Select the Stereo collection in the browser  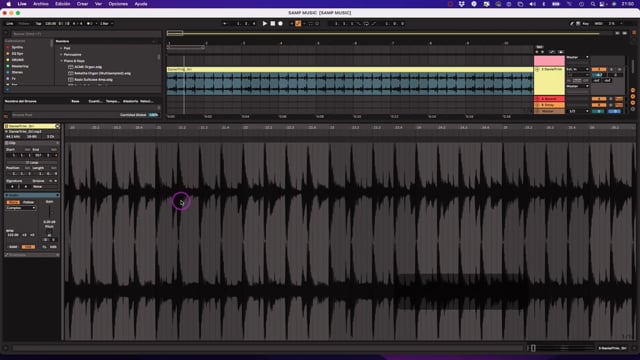[17, 72]
